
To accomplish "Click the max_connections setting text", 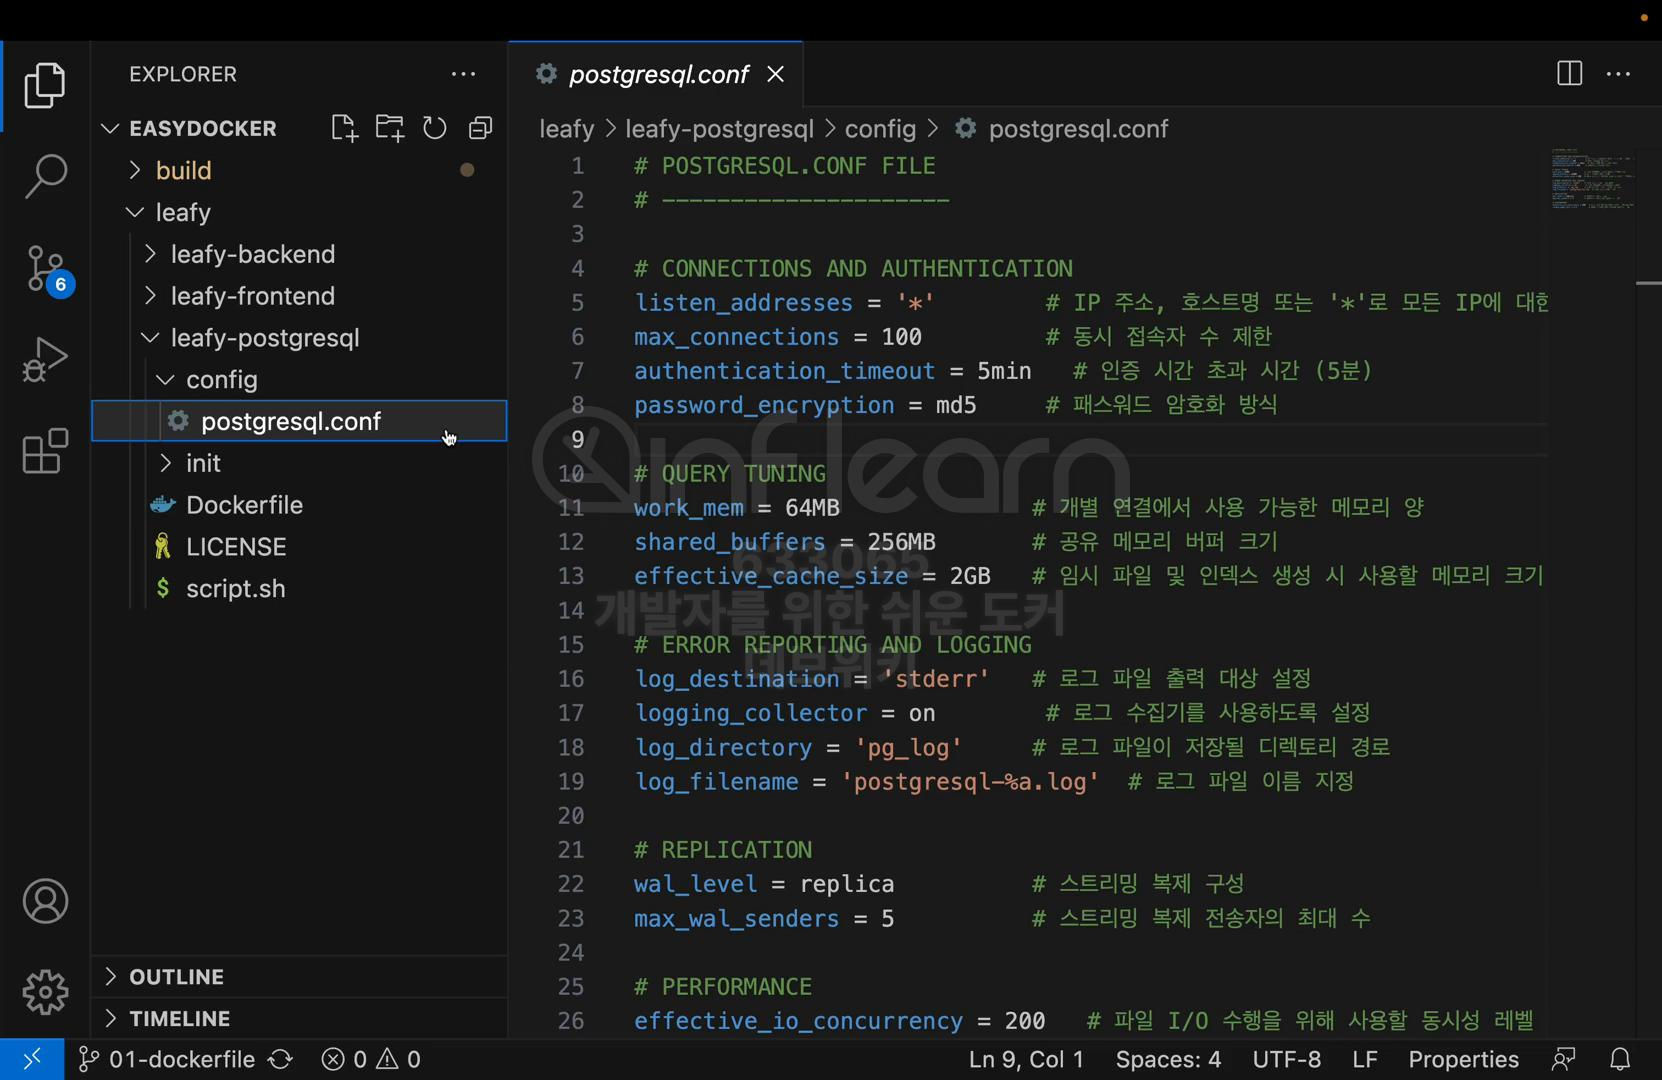I will (x=736, y=337).
